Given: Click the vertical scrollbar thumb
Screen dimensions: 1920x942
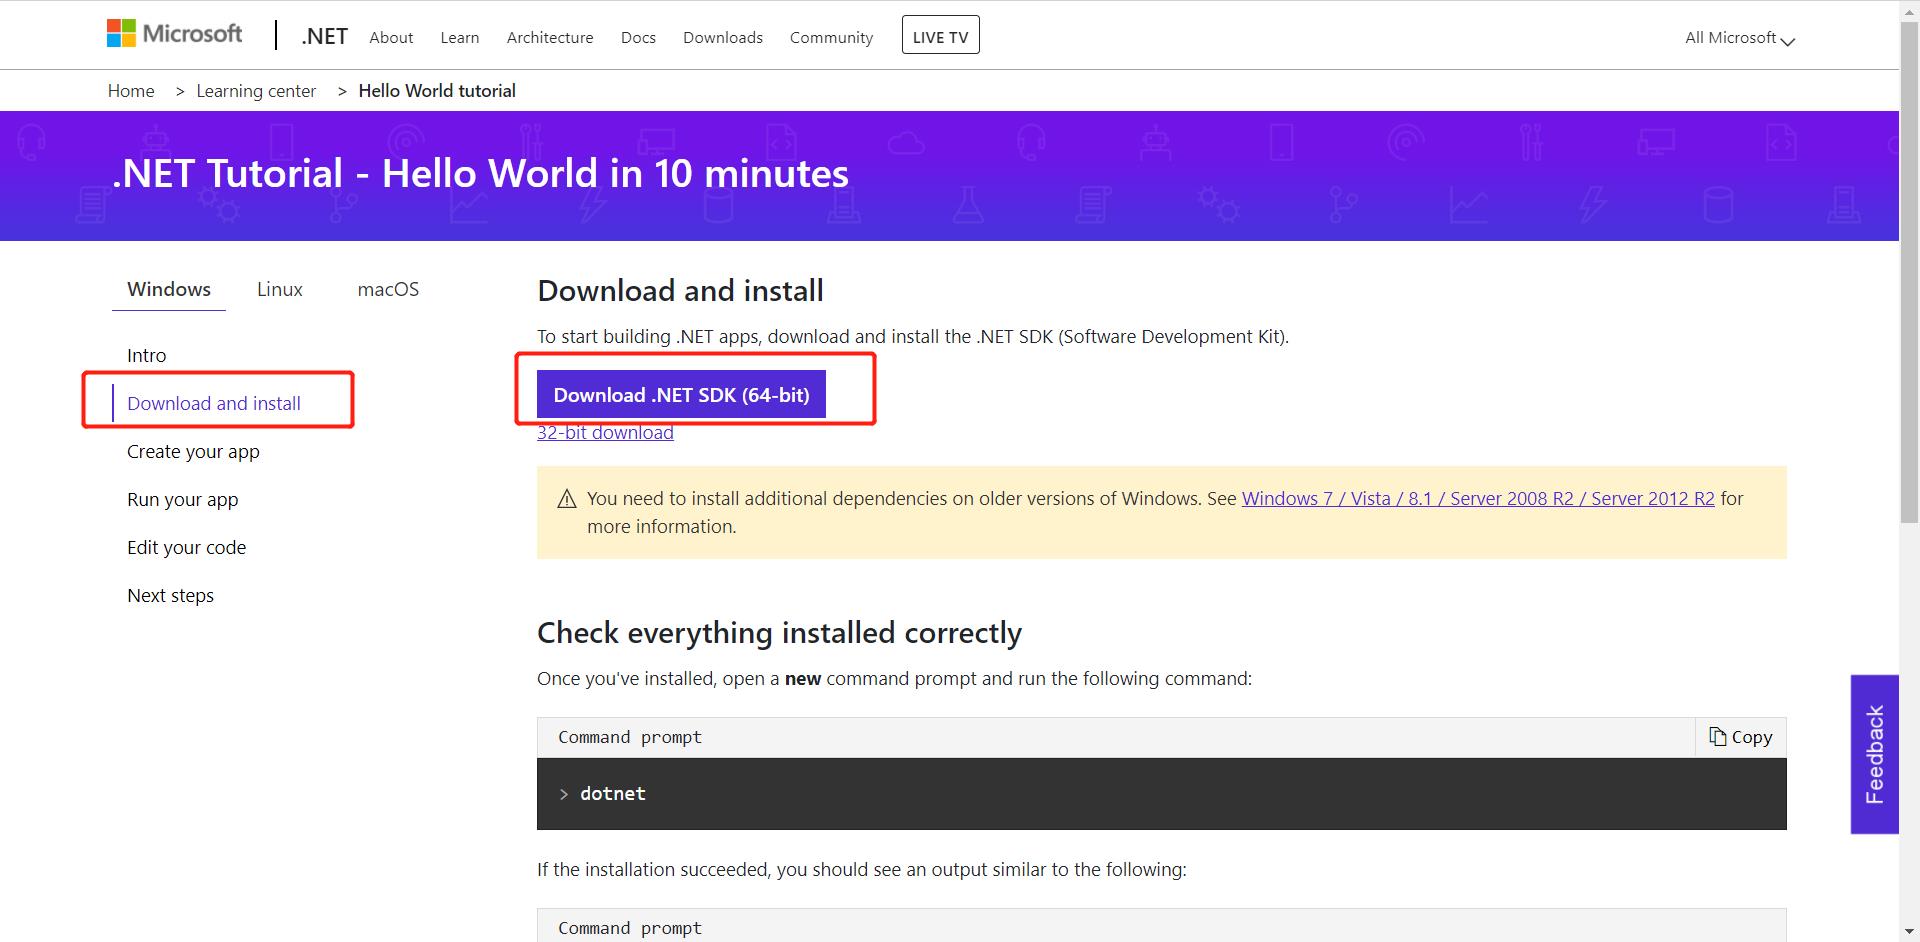Looking at the screenshot, I should tap(1909, 270).
